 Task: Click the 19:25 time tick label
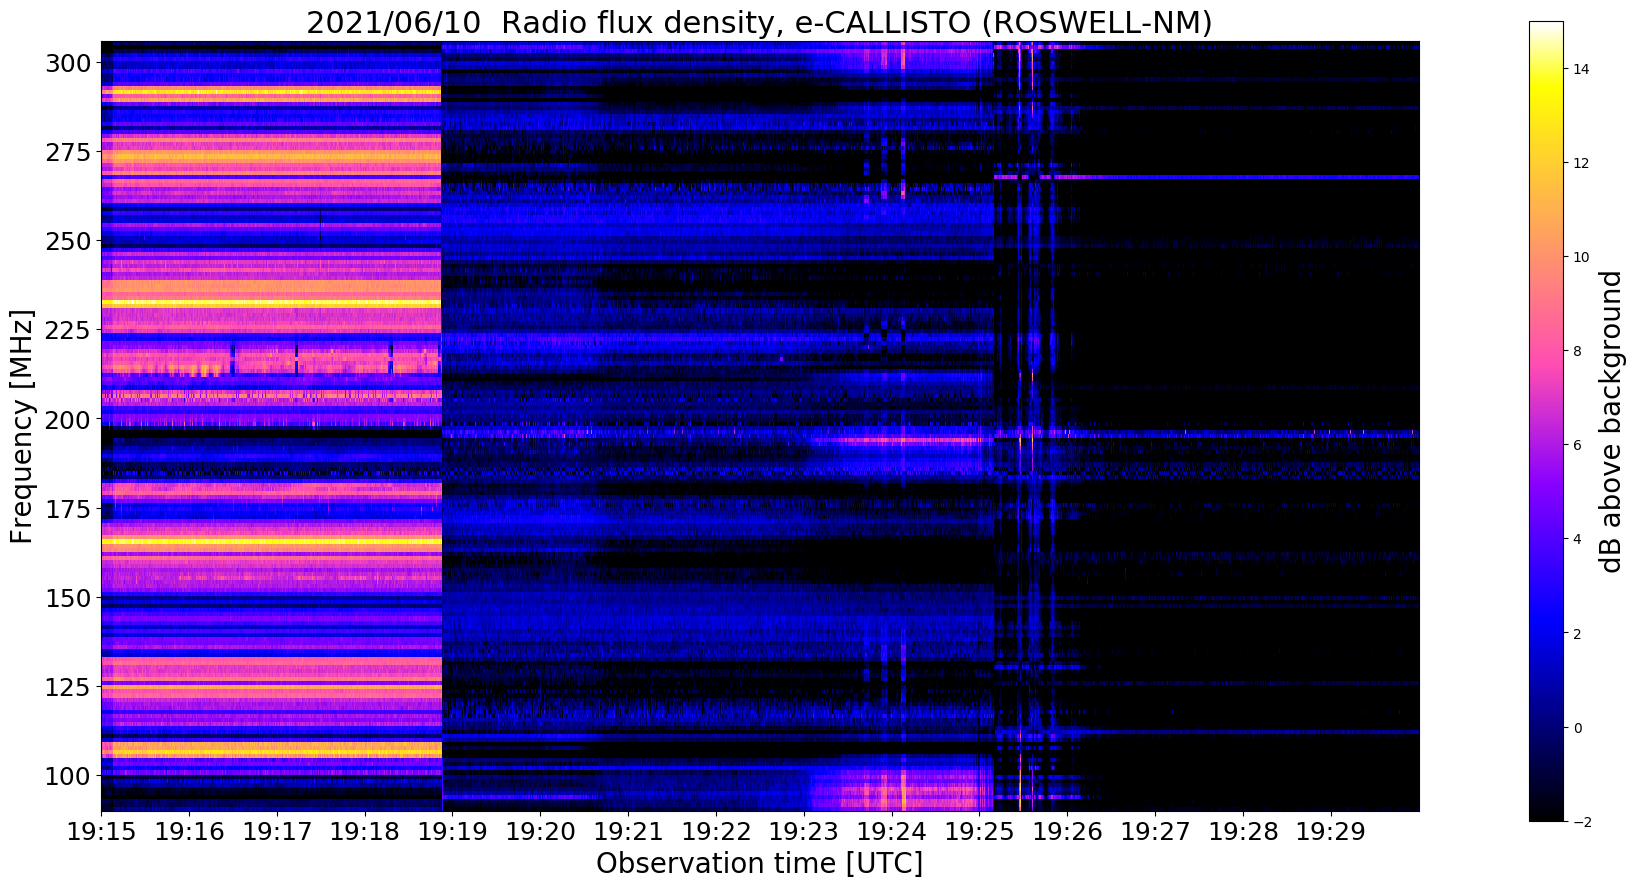click(x=980, y=832)
